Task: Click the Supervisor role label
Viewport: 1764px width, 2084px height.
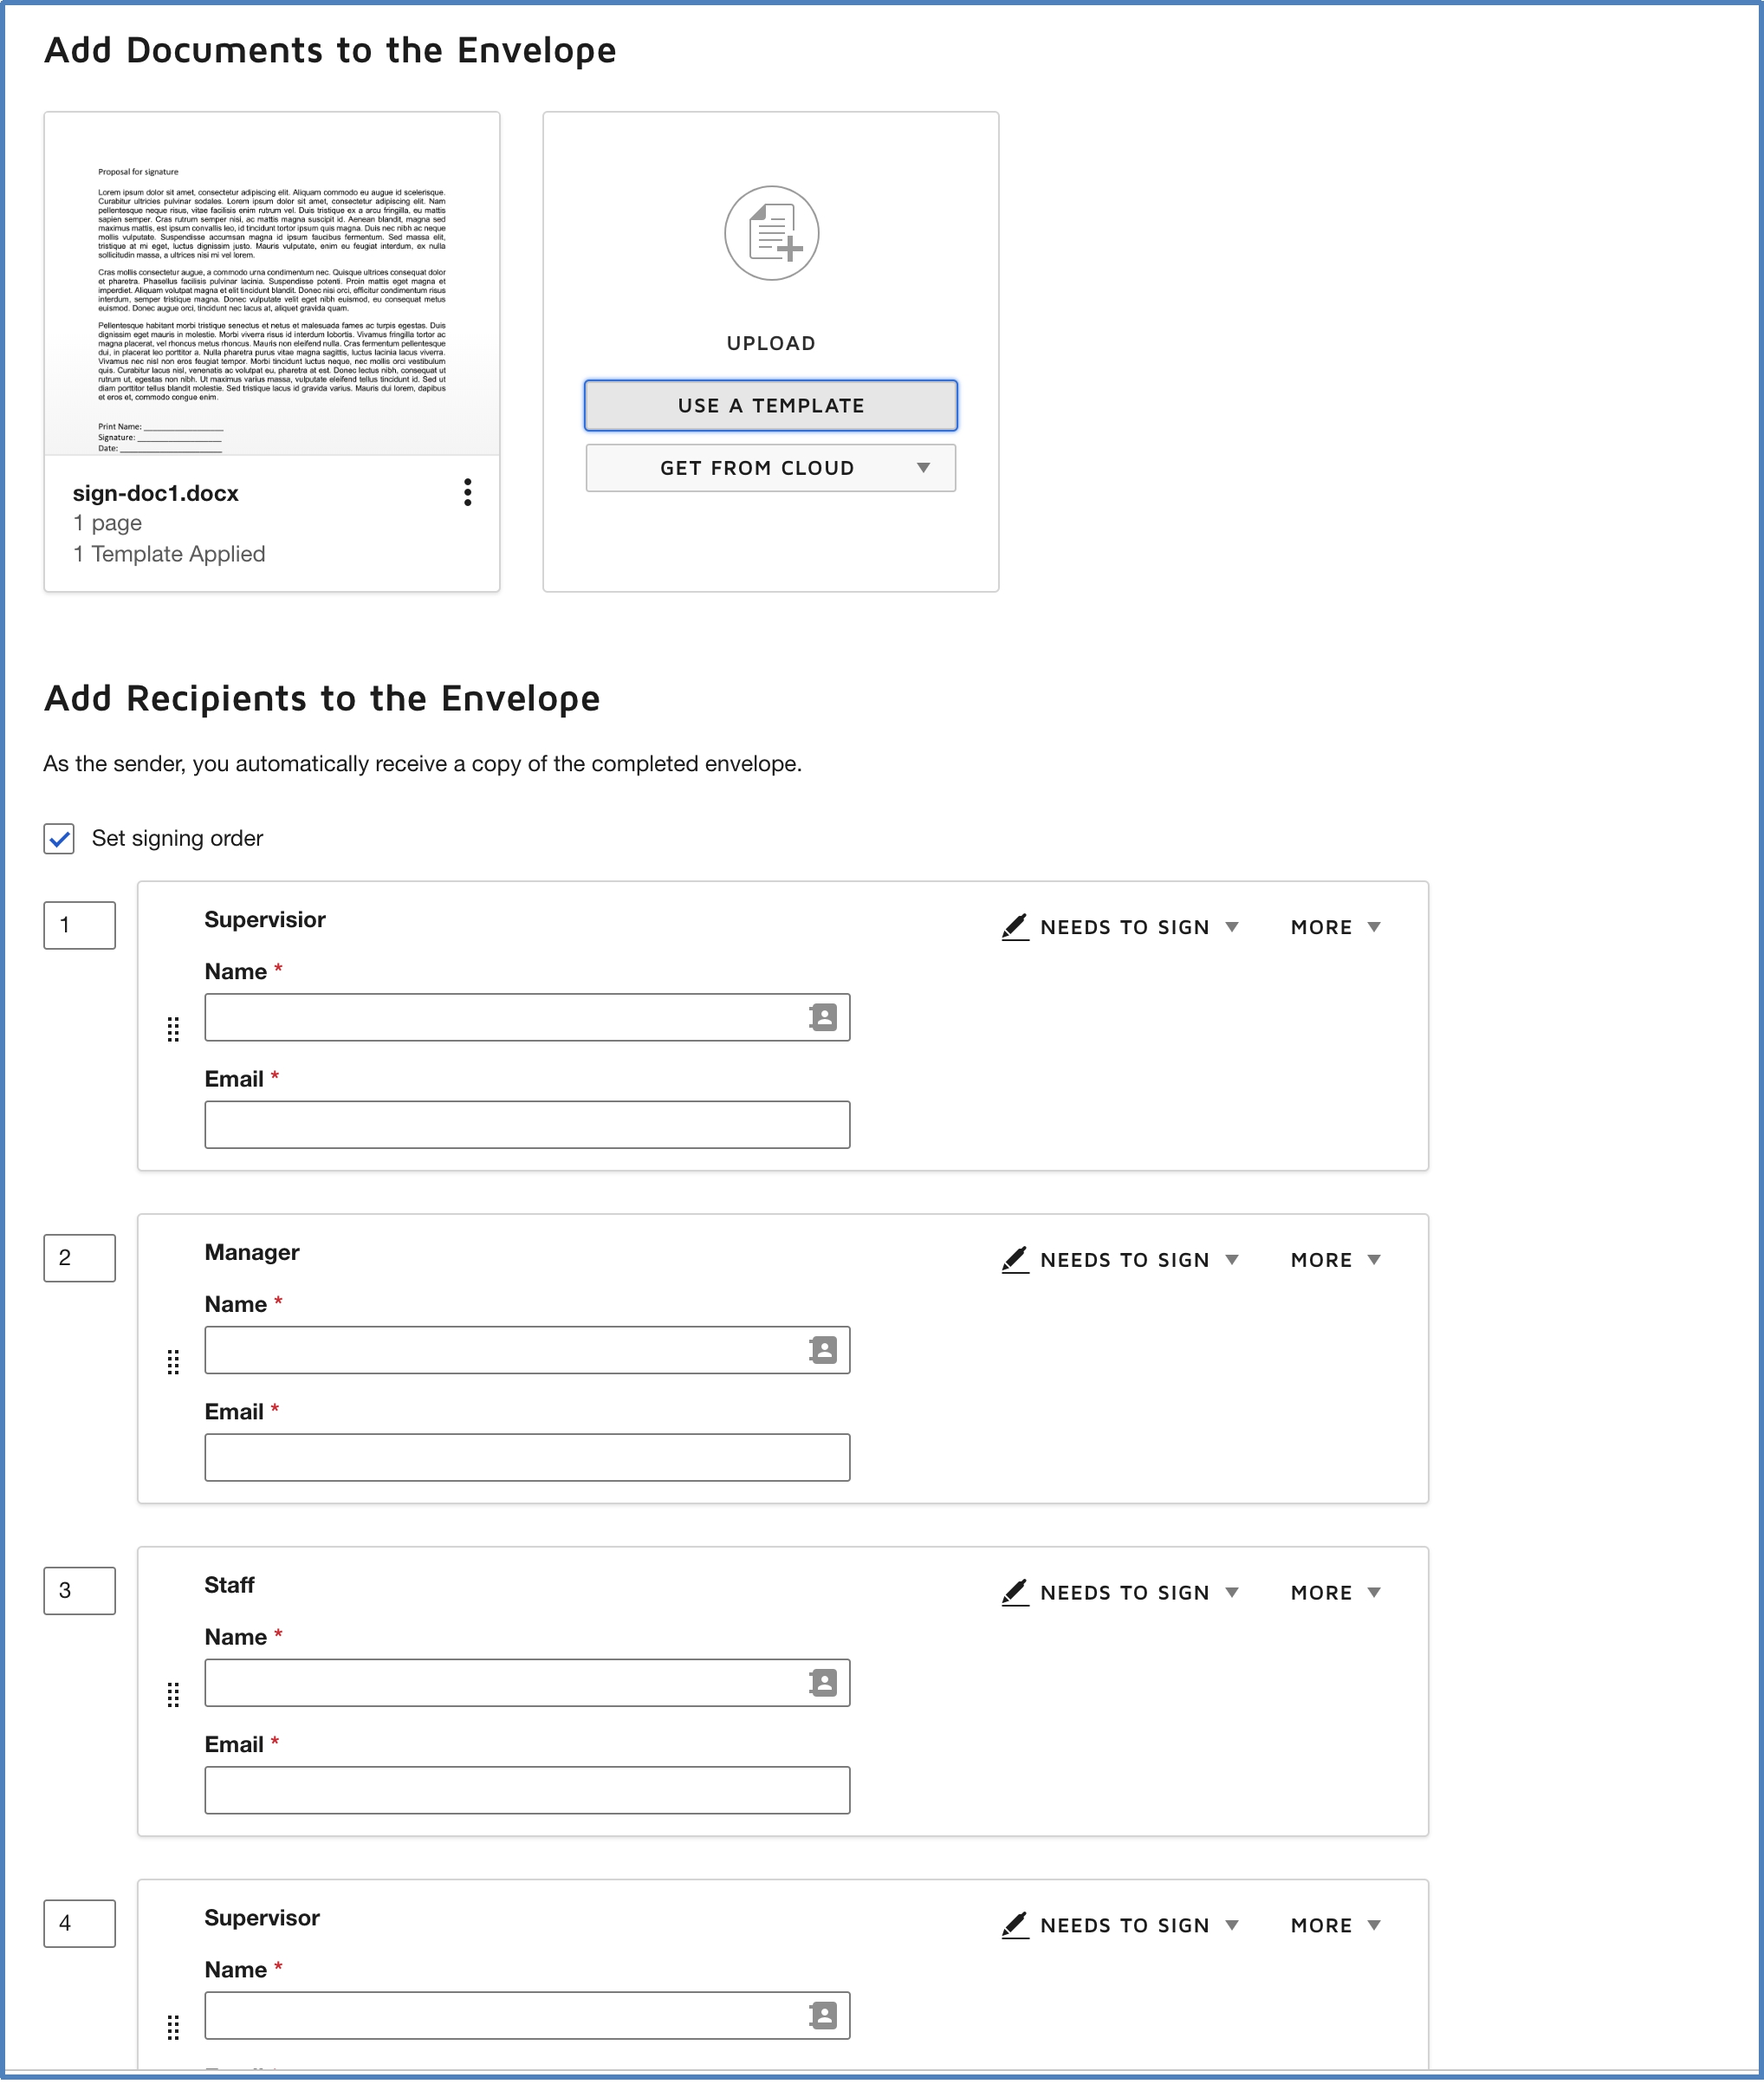Action: (262, 1918)
